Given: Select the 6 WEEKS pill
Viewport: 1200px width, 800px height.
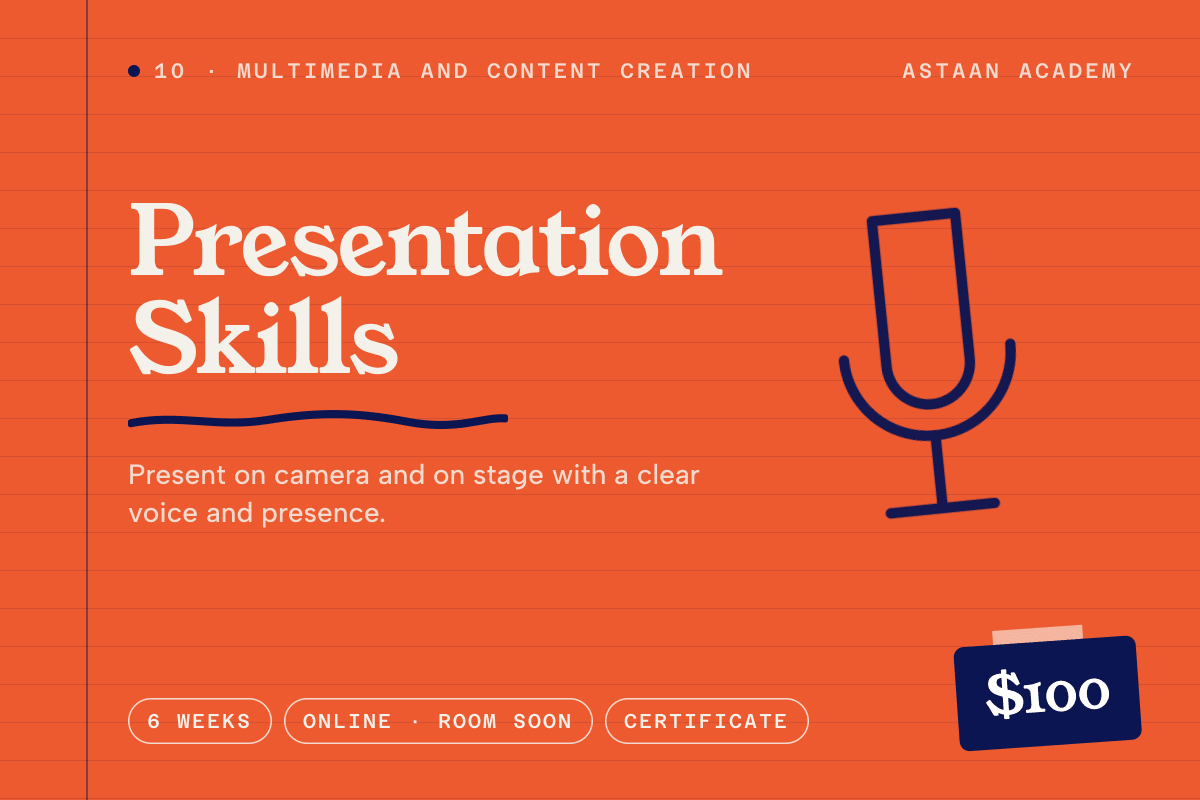Looking at the screenshot, I should point(200,721).
